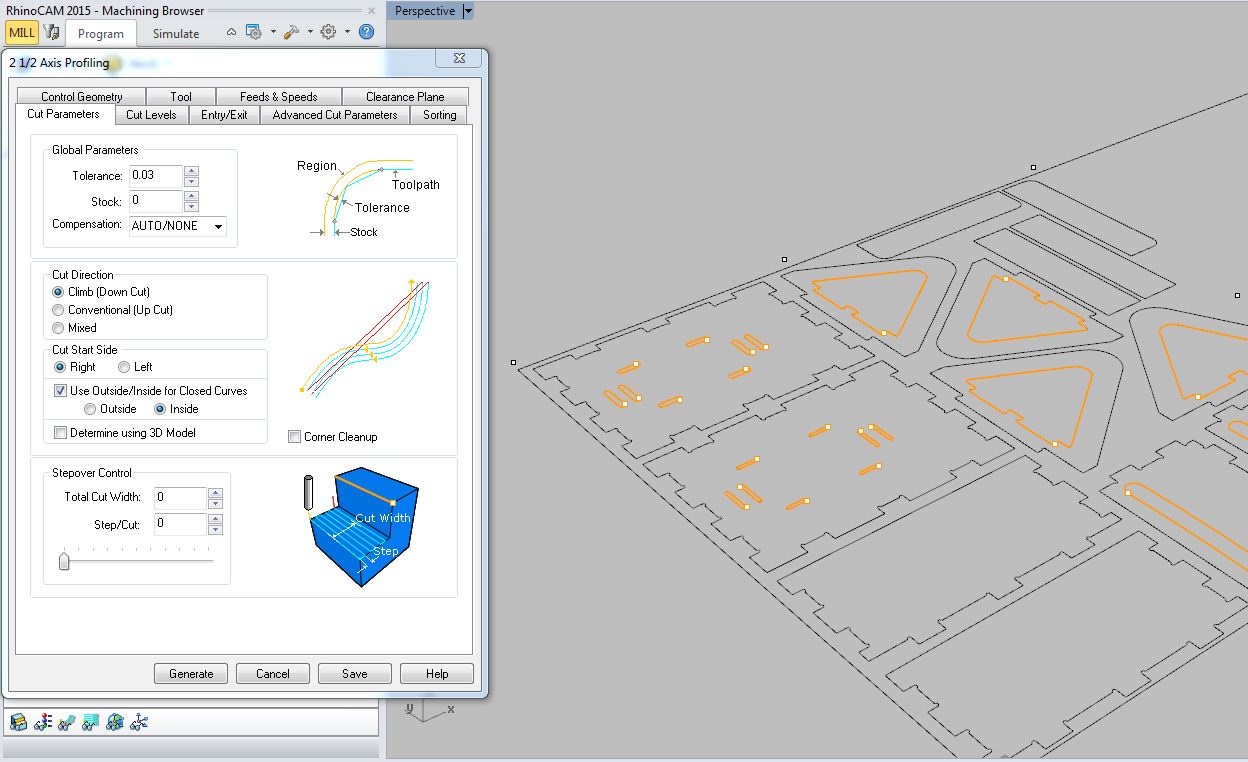Image resolution: width=1248 pixels, height=762 pixels.
Task: Decrease Tolerance with down spinner arrow
Action: click(x=192, y=181)
